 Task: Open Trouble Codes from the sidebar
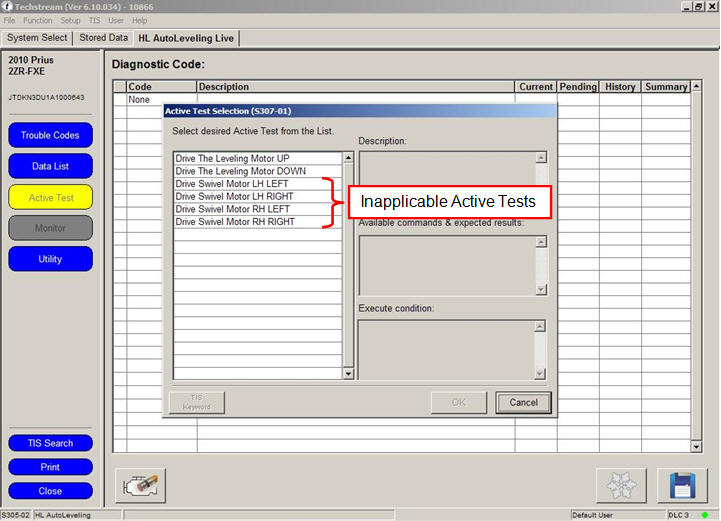coord(50,135)
